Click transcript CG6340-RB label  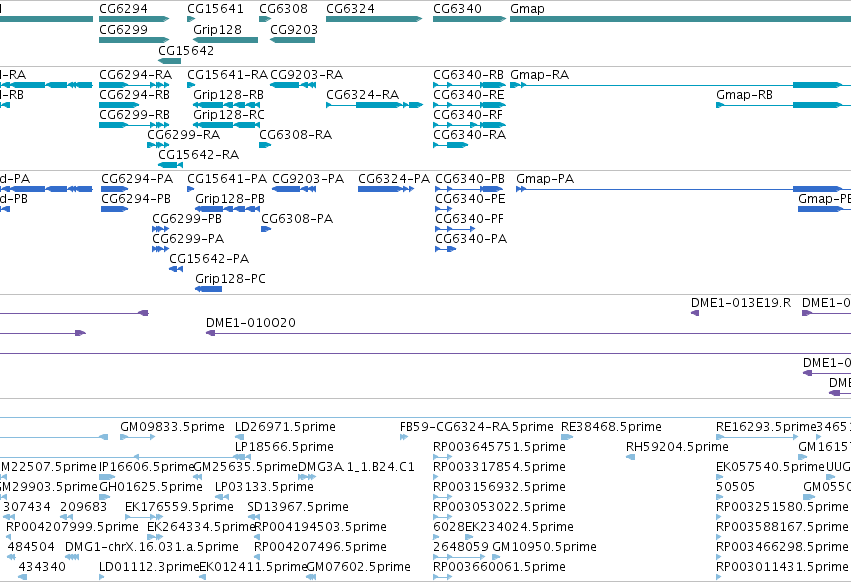point(468,74)
